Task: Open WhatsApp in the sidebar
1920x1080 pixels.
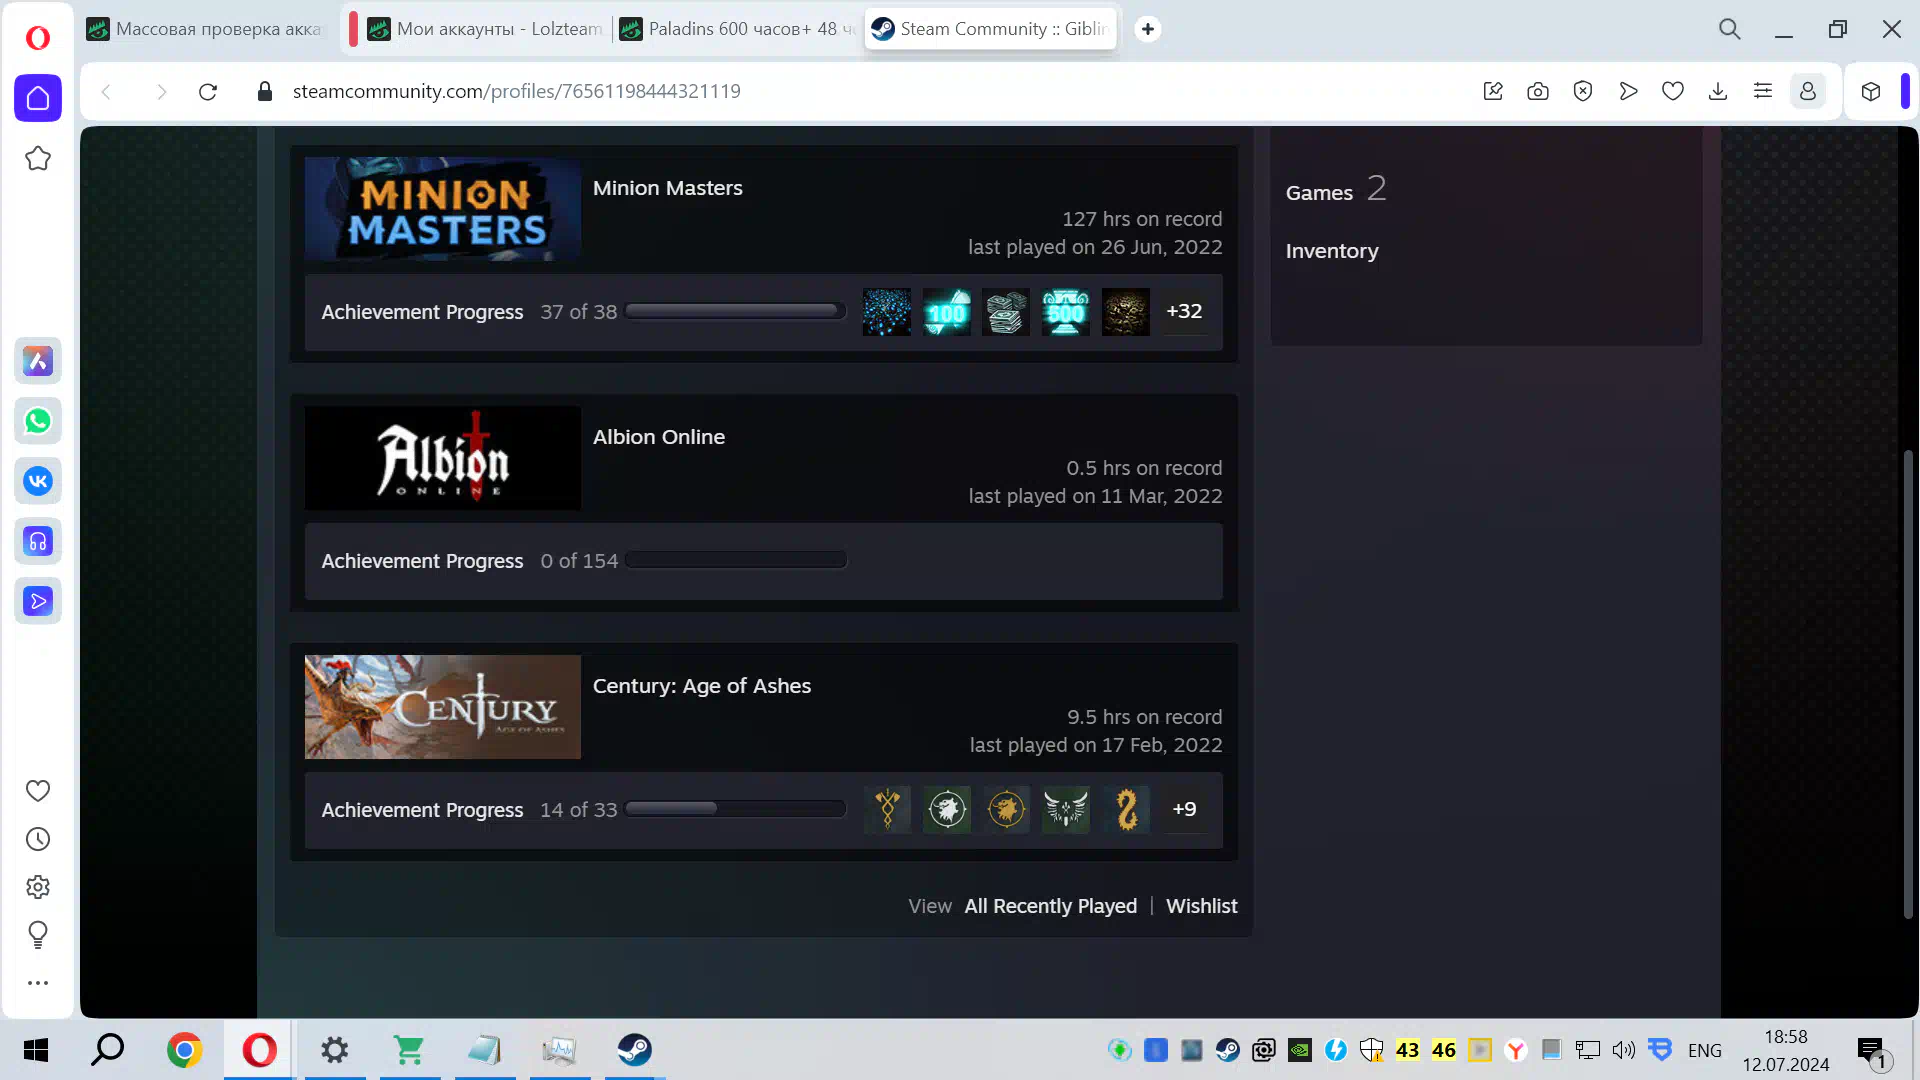Action: click(x=38, y=421)
